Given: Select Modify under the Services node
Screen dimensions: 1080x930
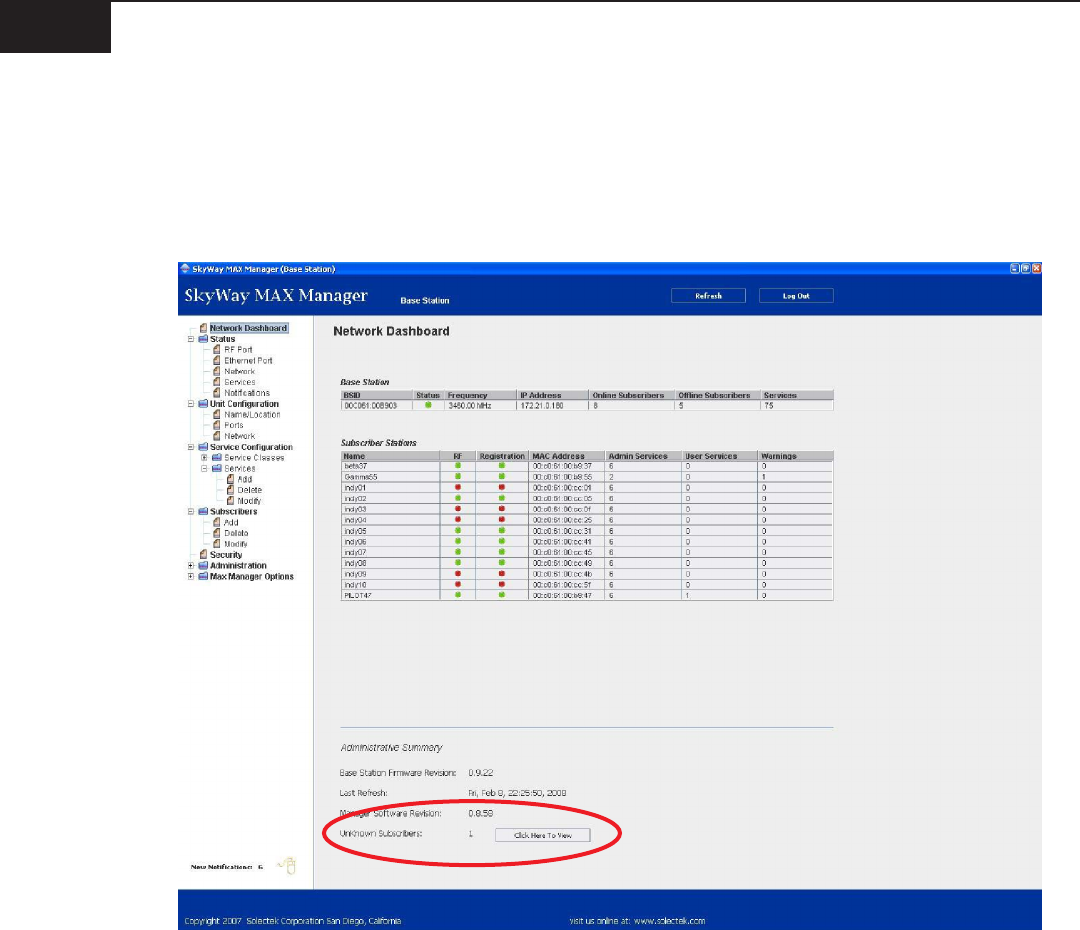Looking at the screenshot, I should click(x=249, y=501).
